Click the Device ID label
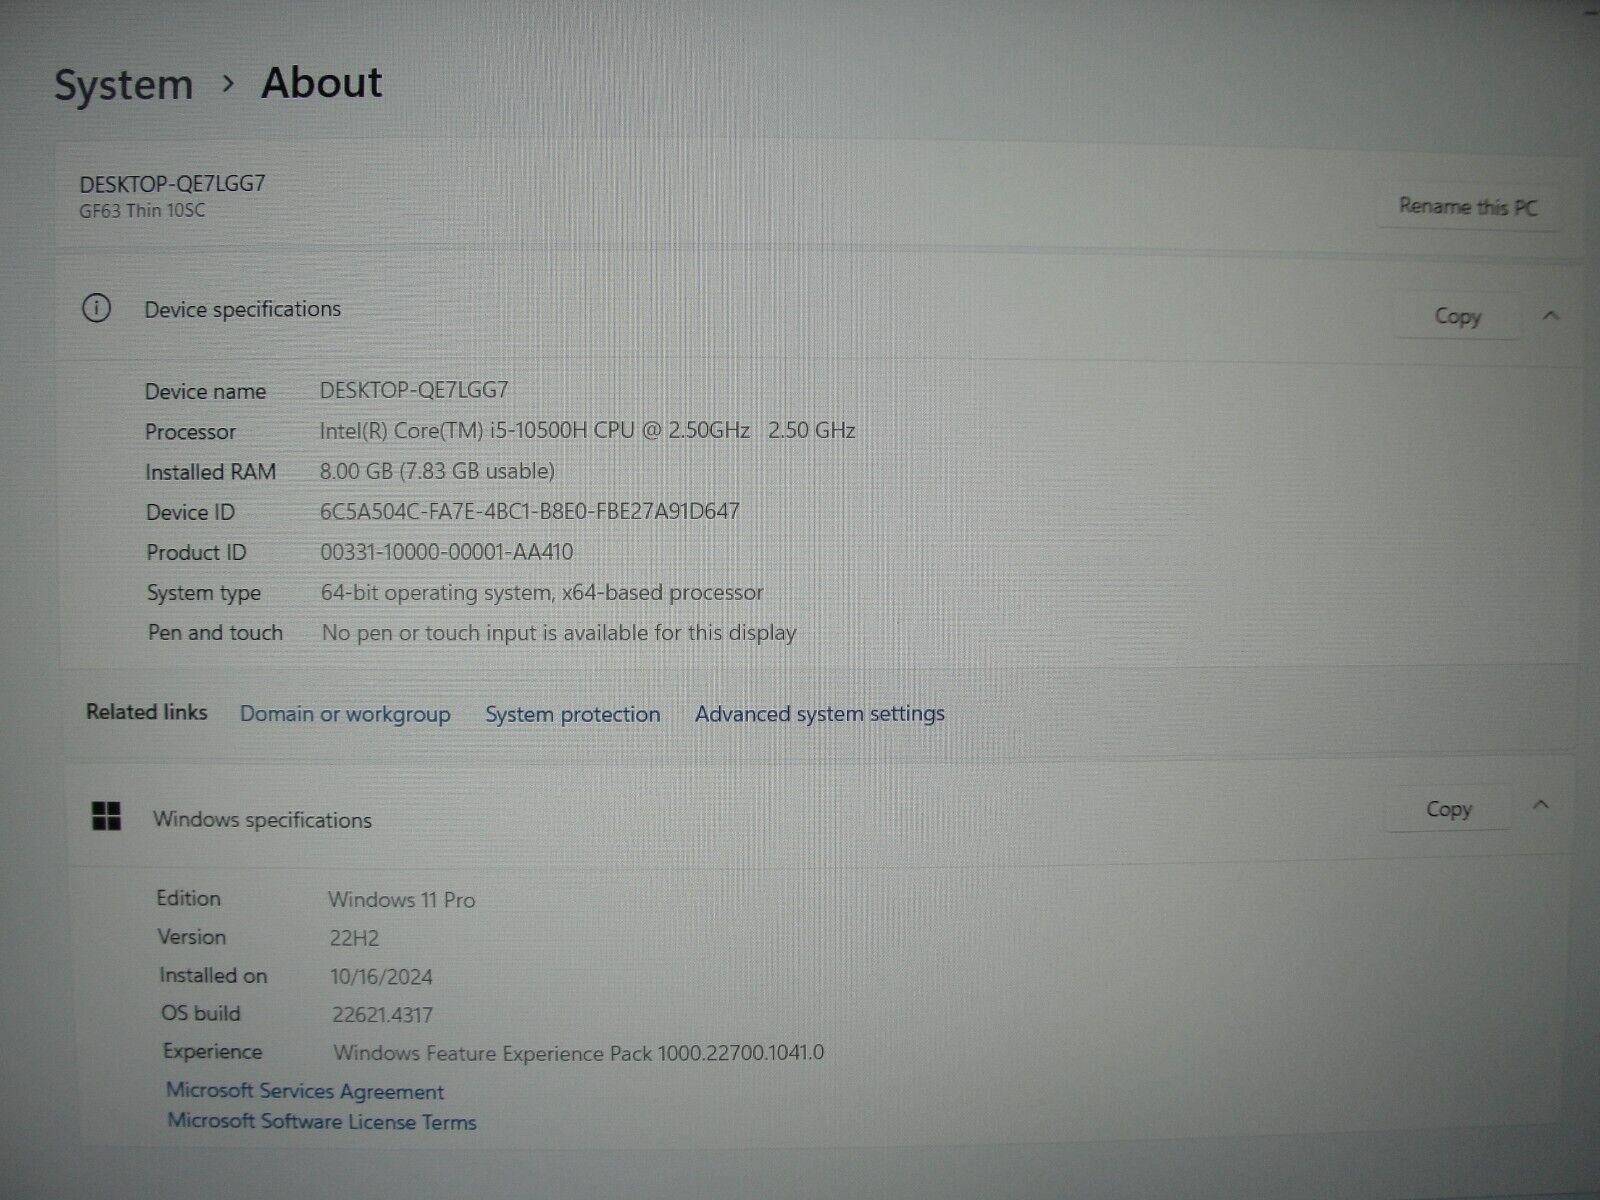1600x1200 pixels. (190, 512)
